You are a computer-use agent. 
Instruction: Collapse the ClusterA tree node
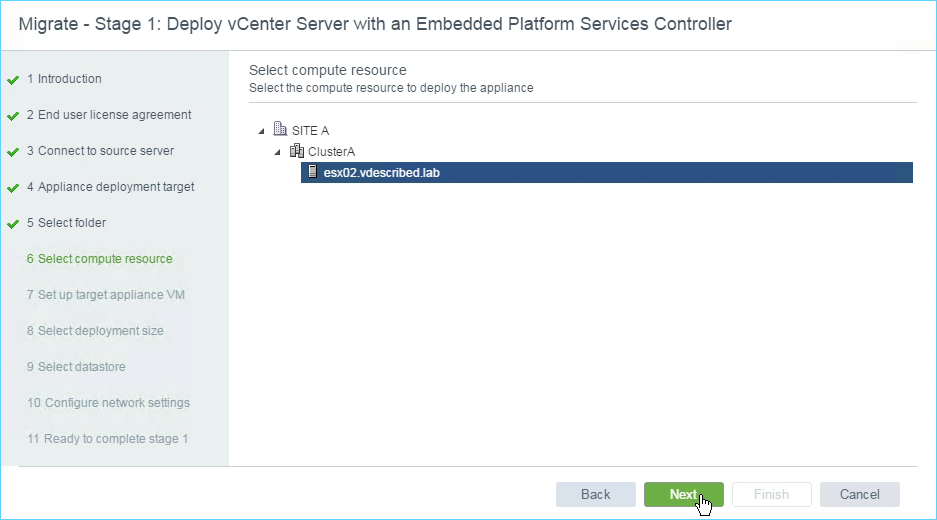tap(277, 152)
